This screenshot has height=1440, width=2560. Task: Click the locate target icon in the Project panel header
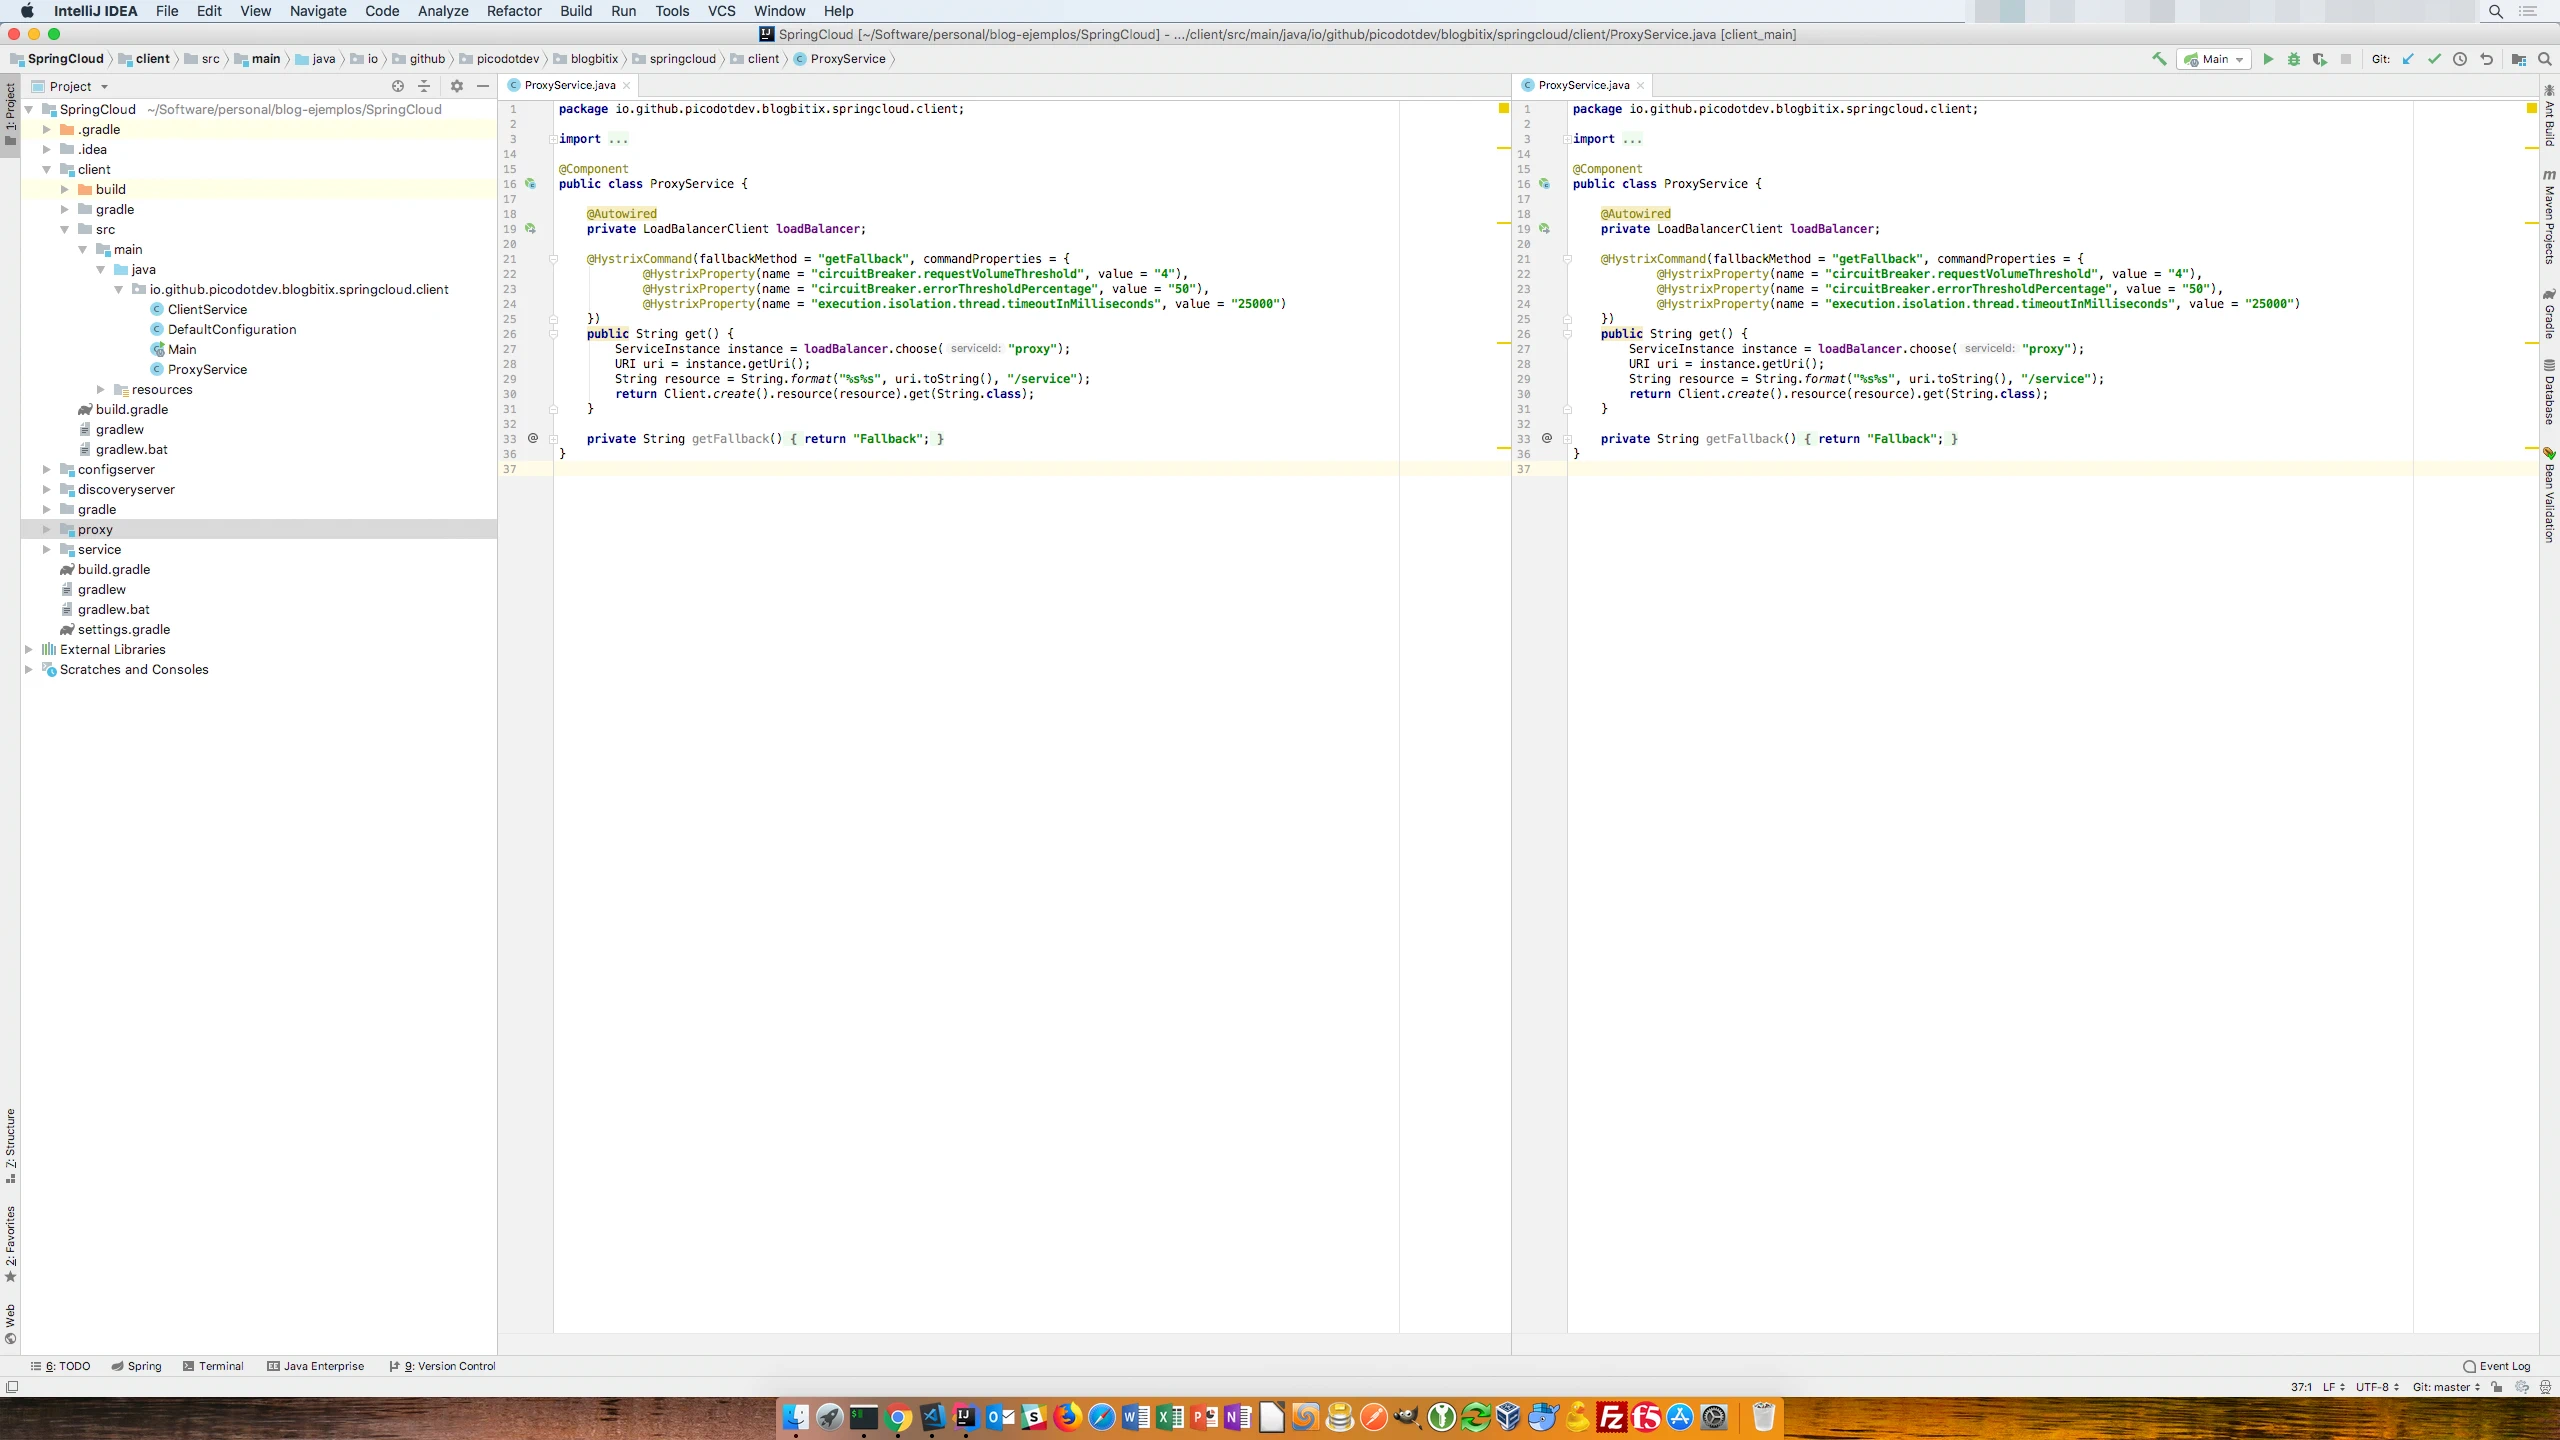pyautogui.click(x=398, y=86)
